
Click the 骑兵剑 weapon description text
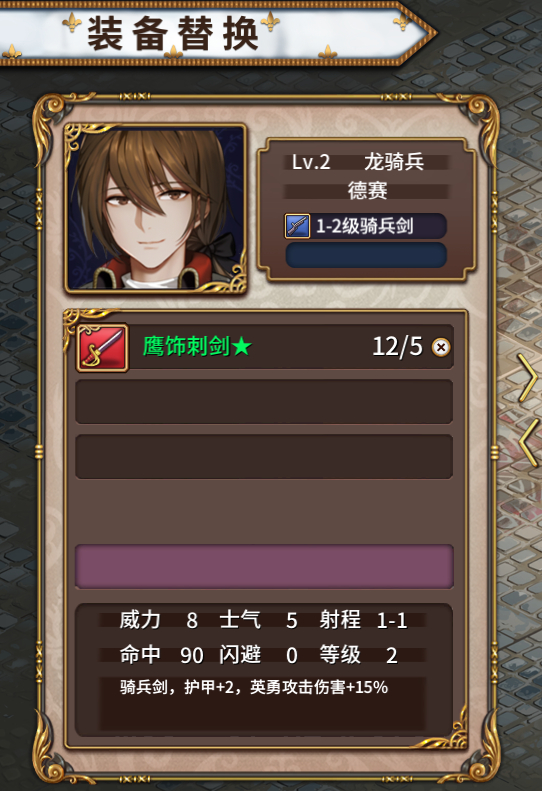[x=254, y=687]
